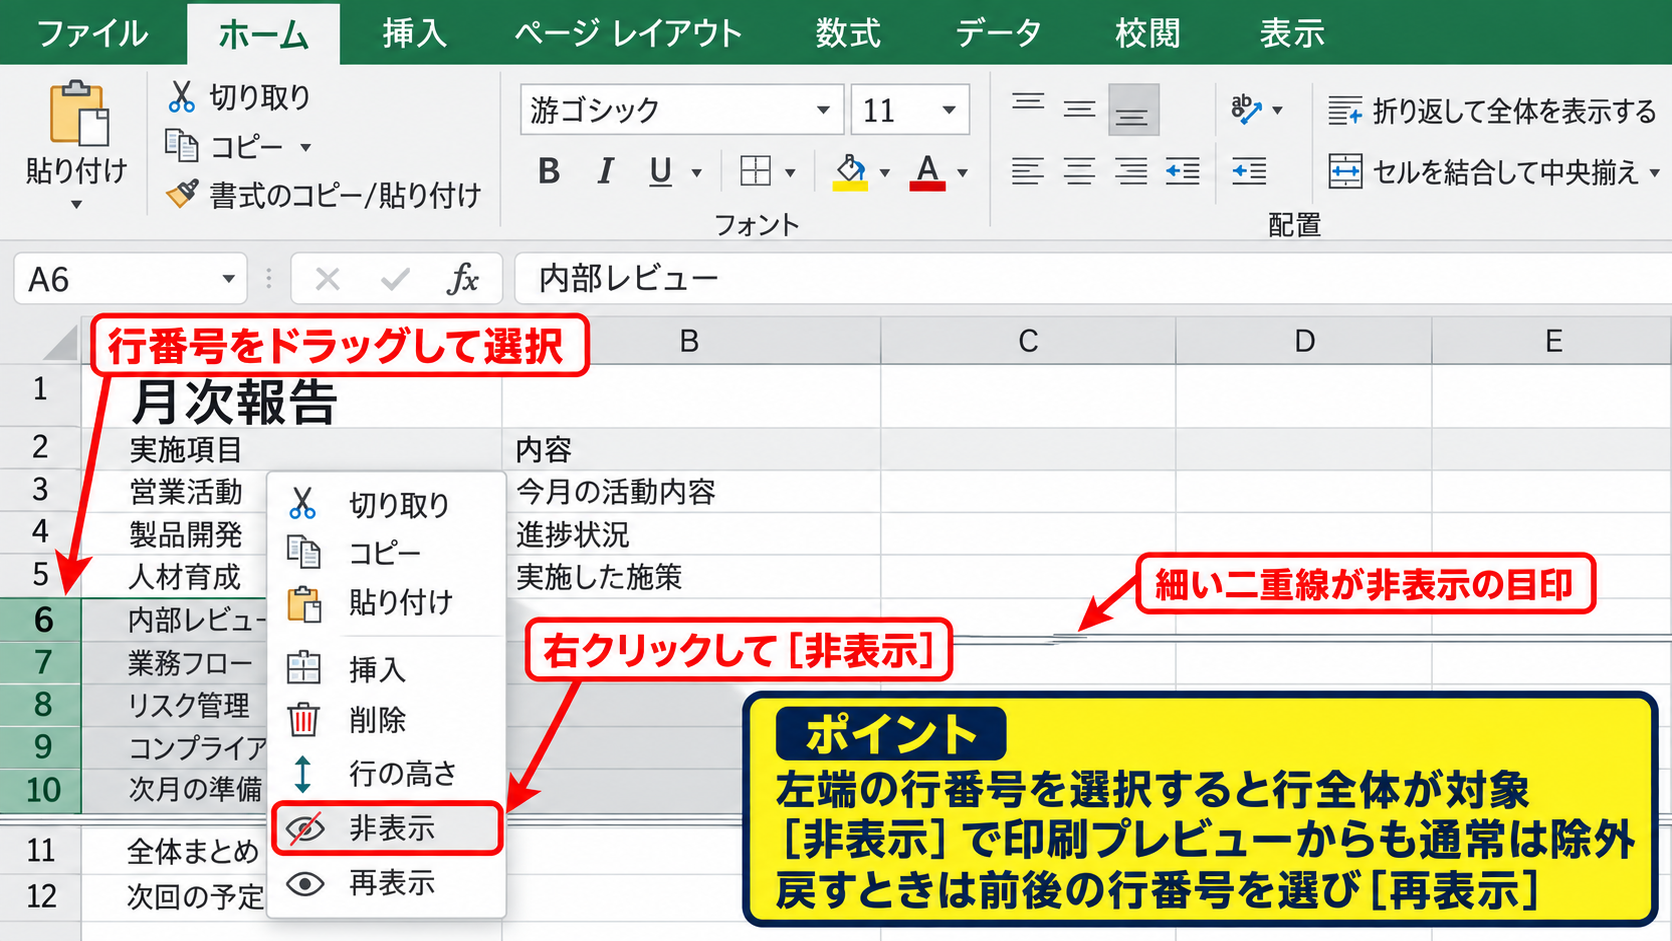This screenshot has width=1672, height=941.
Task: Toggle Italic formatting
Action: point(604,172)
